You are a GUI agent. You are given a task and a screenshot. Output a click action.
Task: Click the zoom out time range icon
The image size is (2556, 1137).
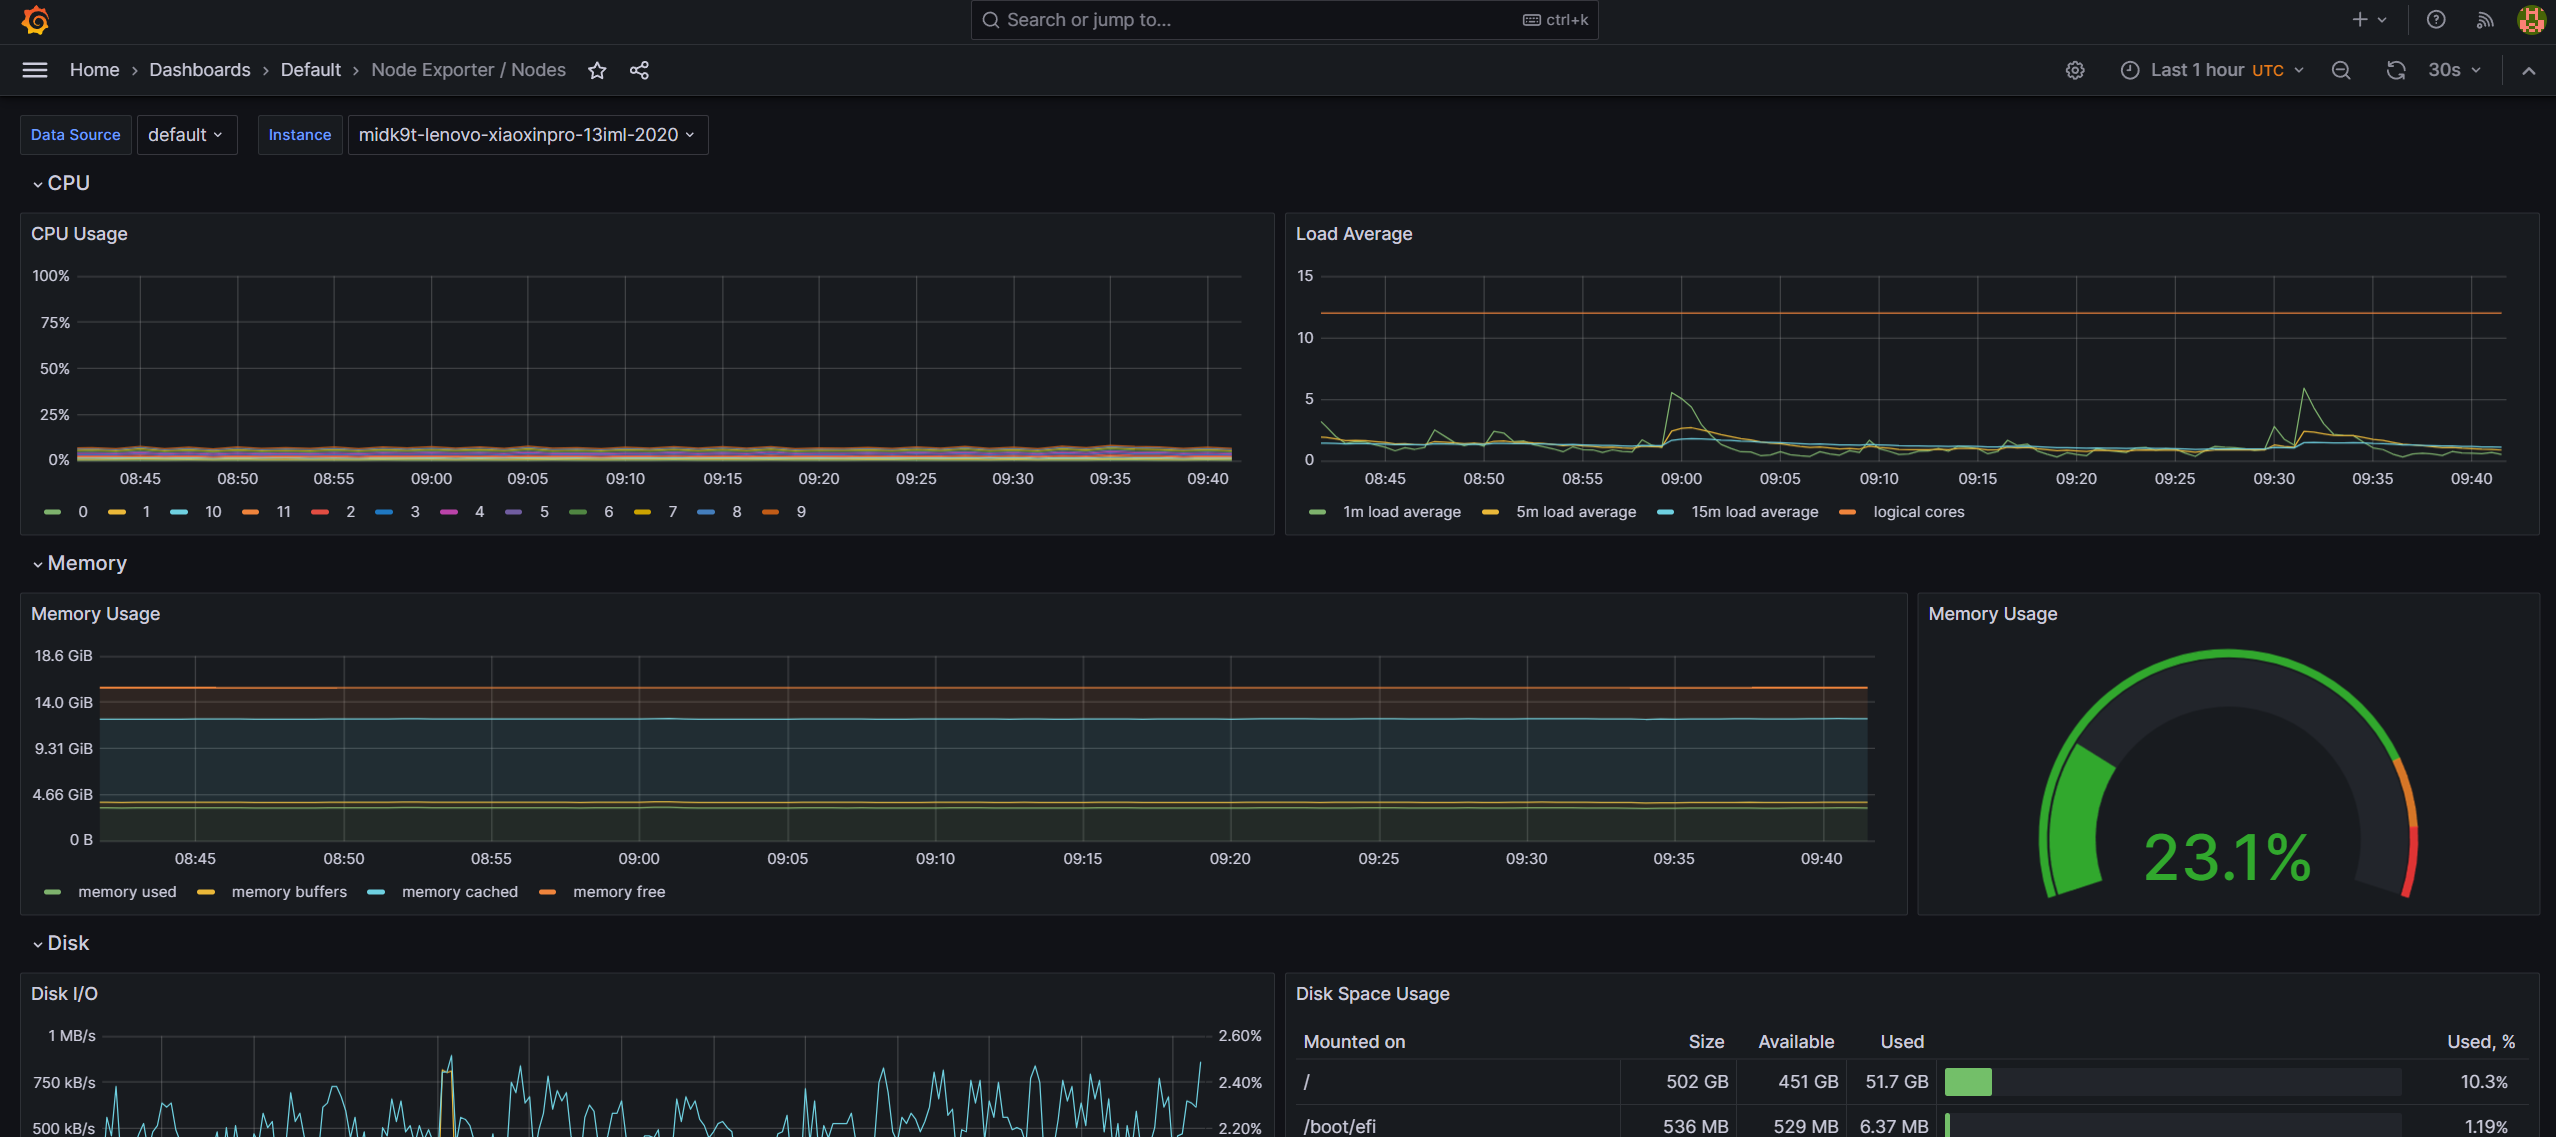pos(2341,70)
